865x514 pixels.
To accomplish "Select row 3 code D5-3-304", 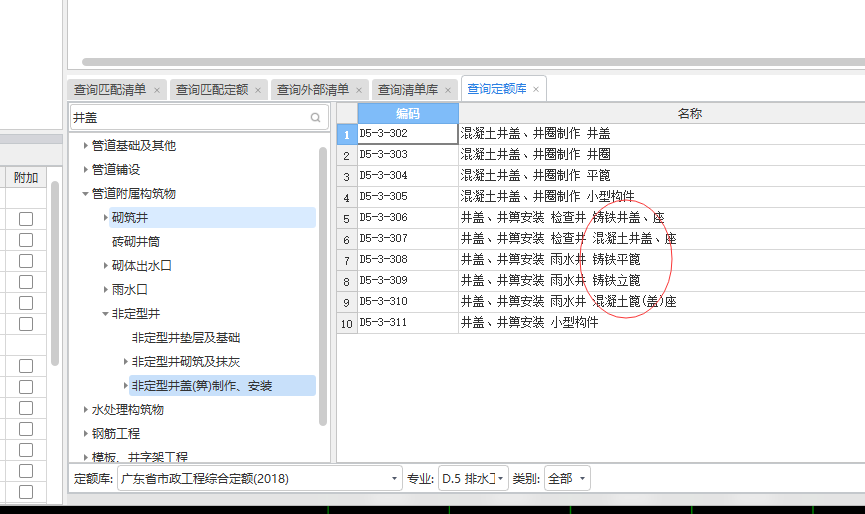I will pos(408,175).
